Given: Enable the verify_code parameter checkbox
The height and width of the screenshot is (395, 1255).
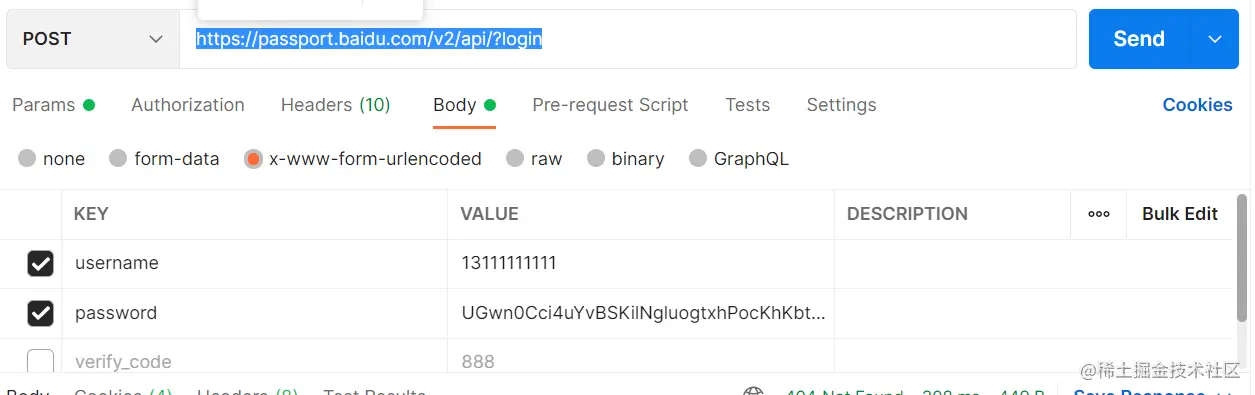Looking at the screenshot, I should point(40,361).
